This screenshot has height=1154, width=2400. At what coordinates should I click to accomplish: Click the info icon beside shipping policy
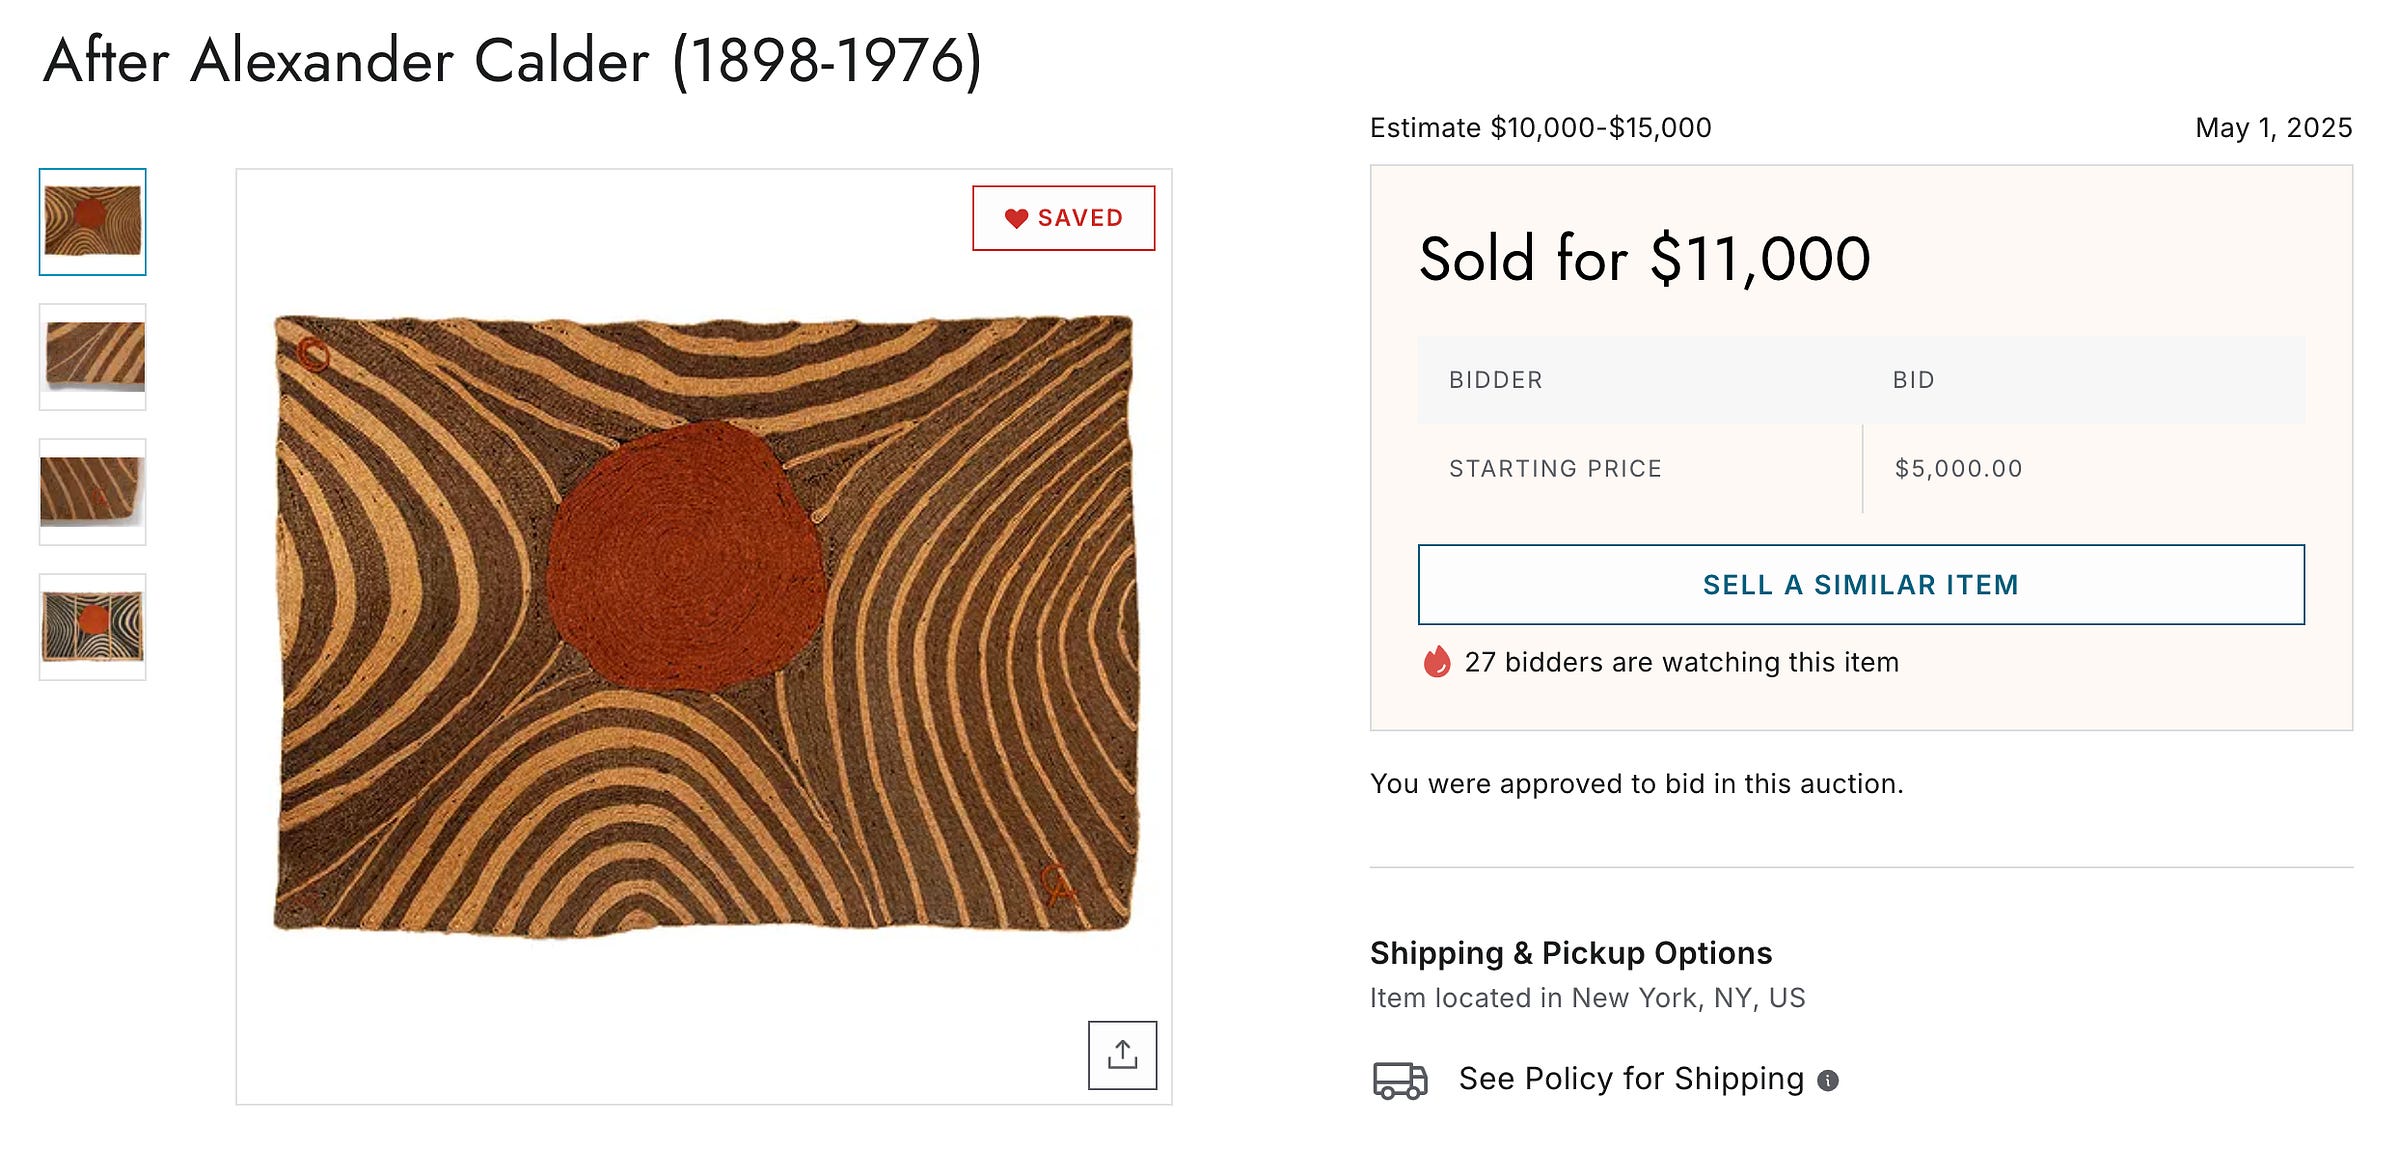pos(1828,1080)
